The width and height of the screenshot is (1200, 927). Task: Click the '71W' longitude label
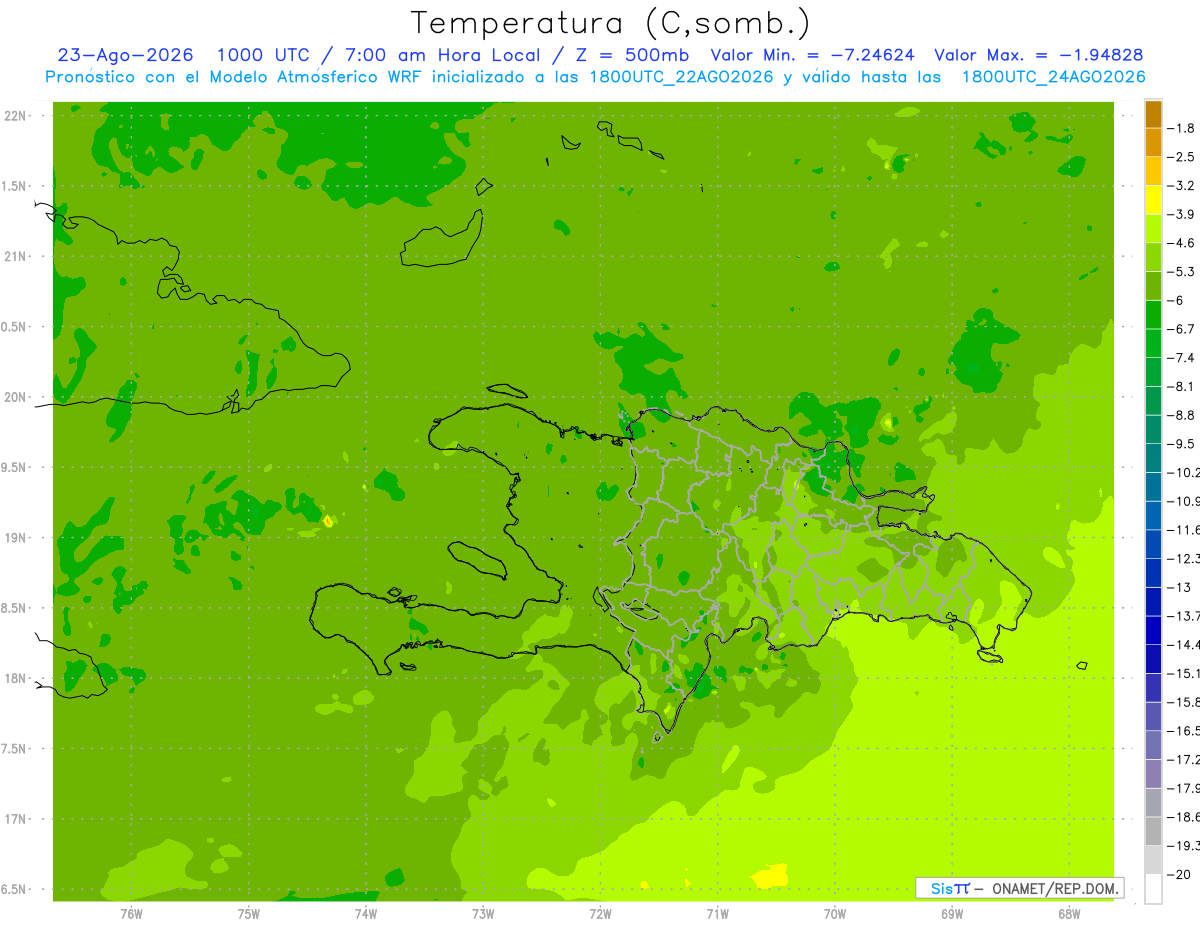point(717,914)
